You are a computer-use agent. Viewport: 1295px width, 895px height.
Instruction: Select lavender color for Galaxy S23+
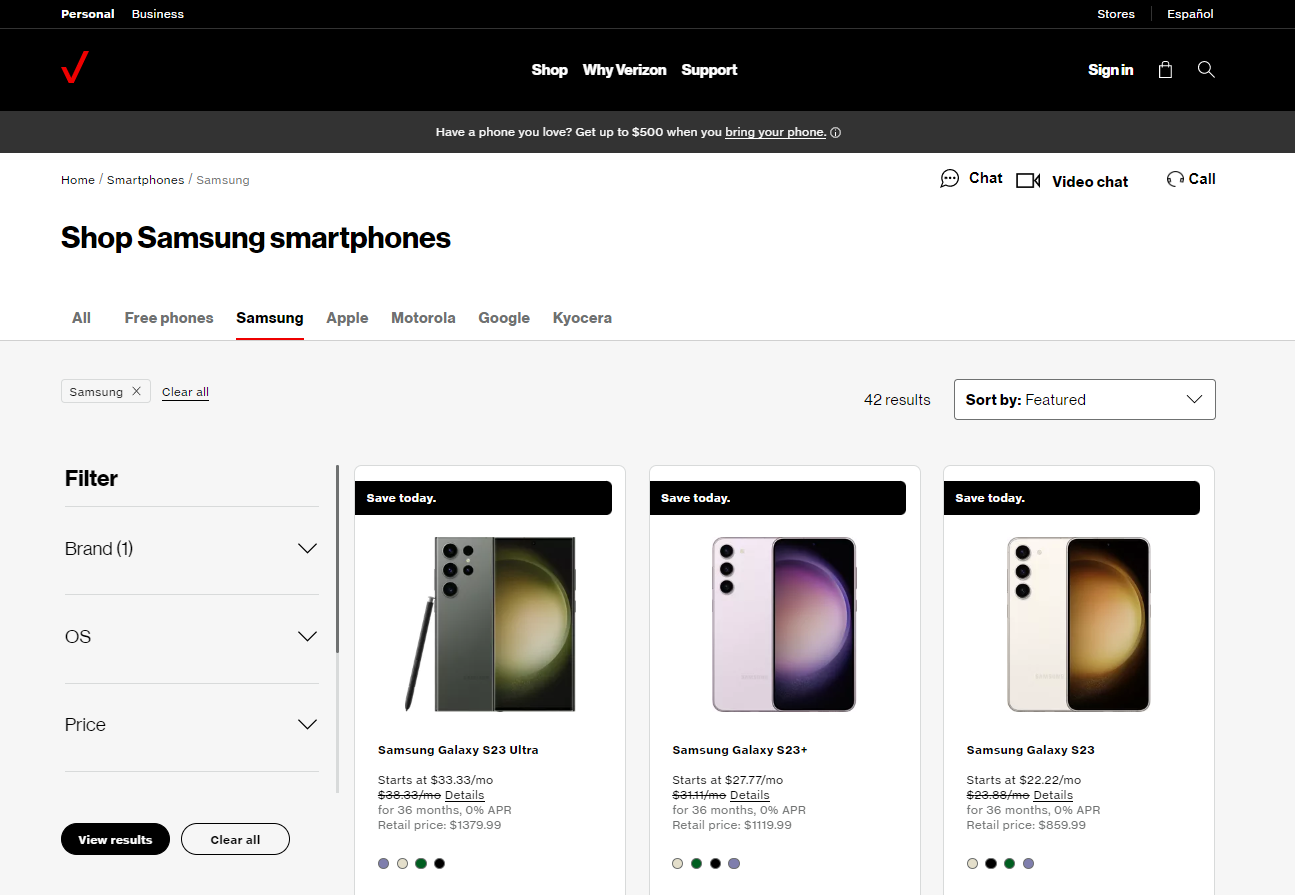(735, 863)
